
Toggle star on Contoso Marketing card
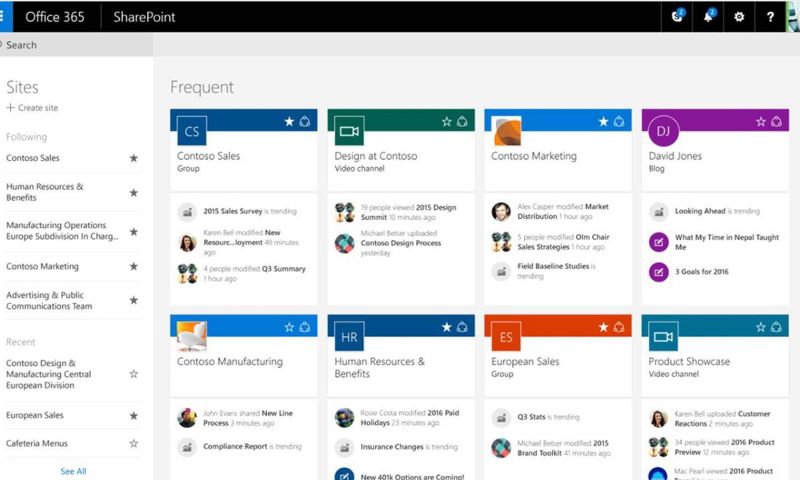point(604,121)
